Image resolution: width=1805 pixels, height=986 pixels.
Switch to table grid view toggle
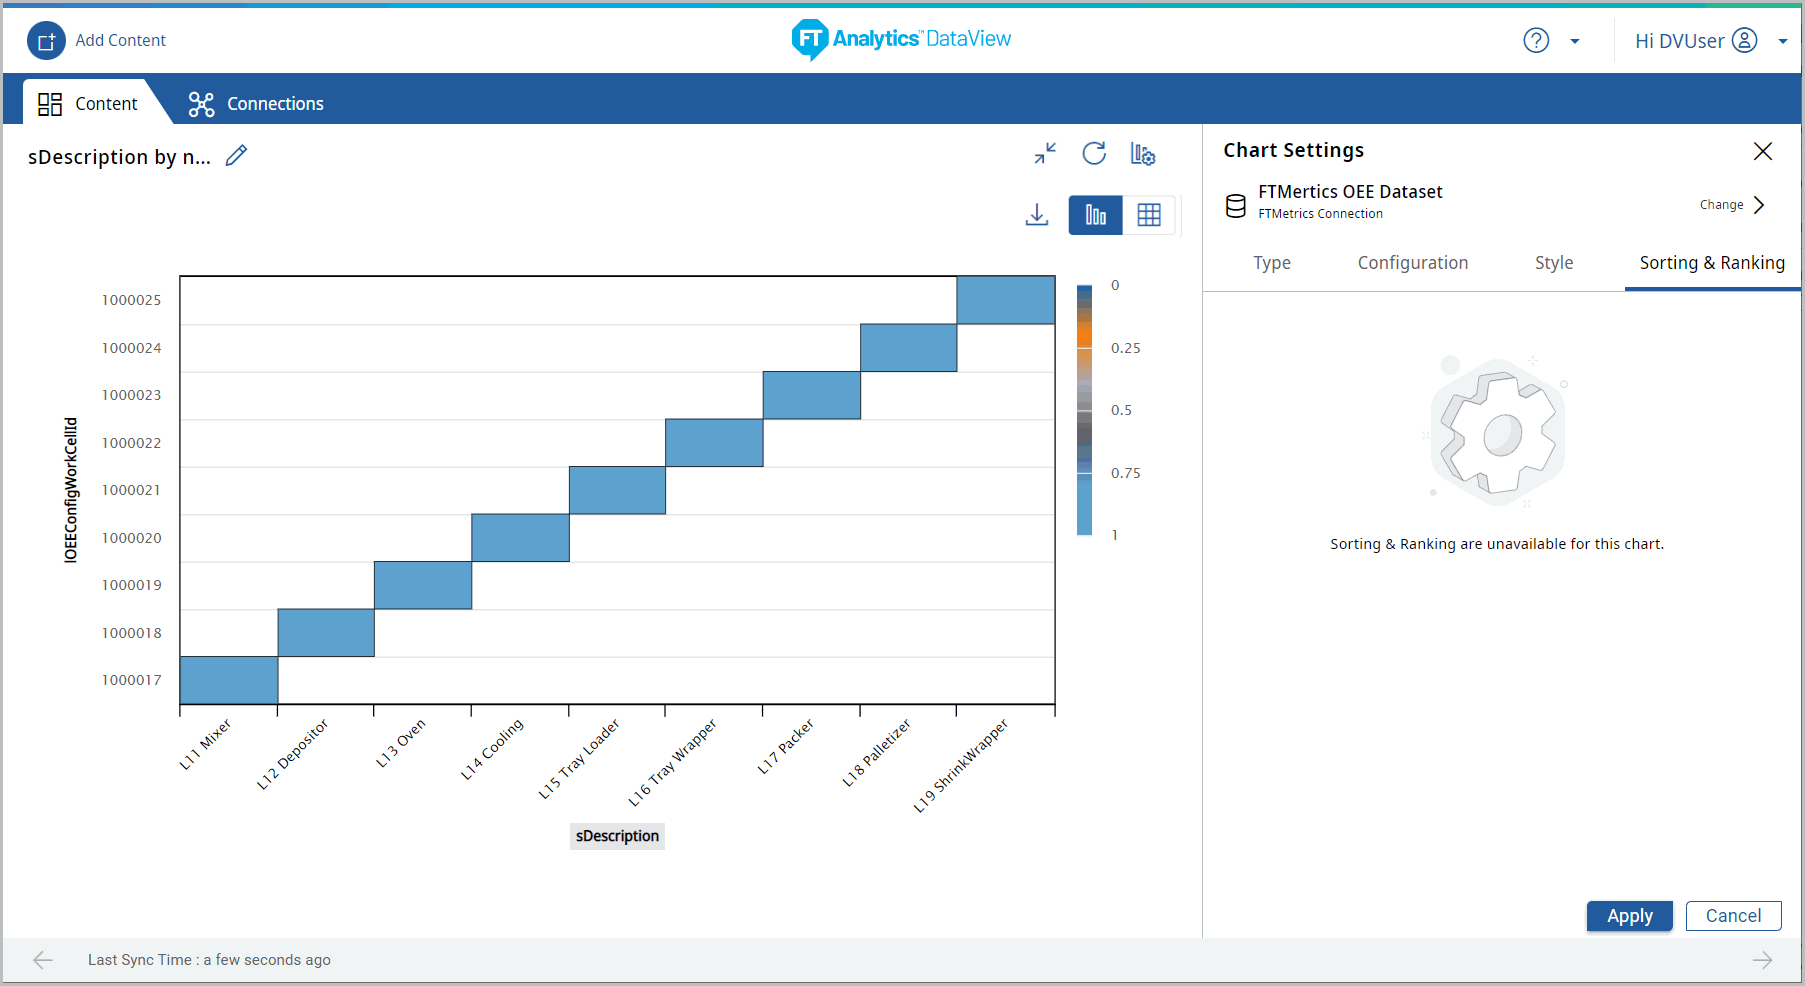click(x=1149, y=215)
